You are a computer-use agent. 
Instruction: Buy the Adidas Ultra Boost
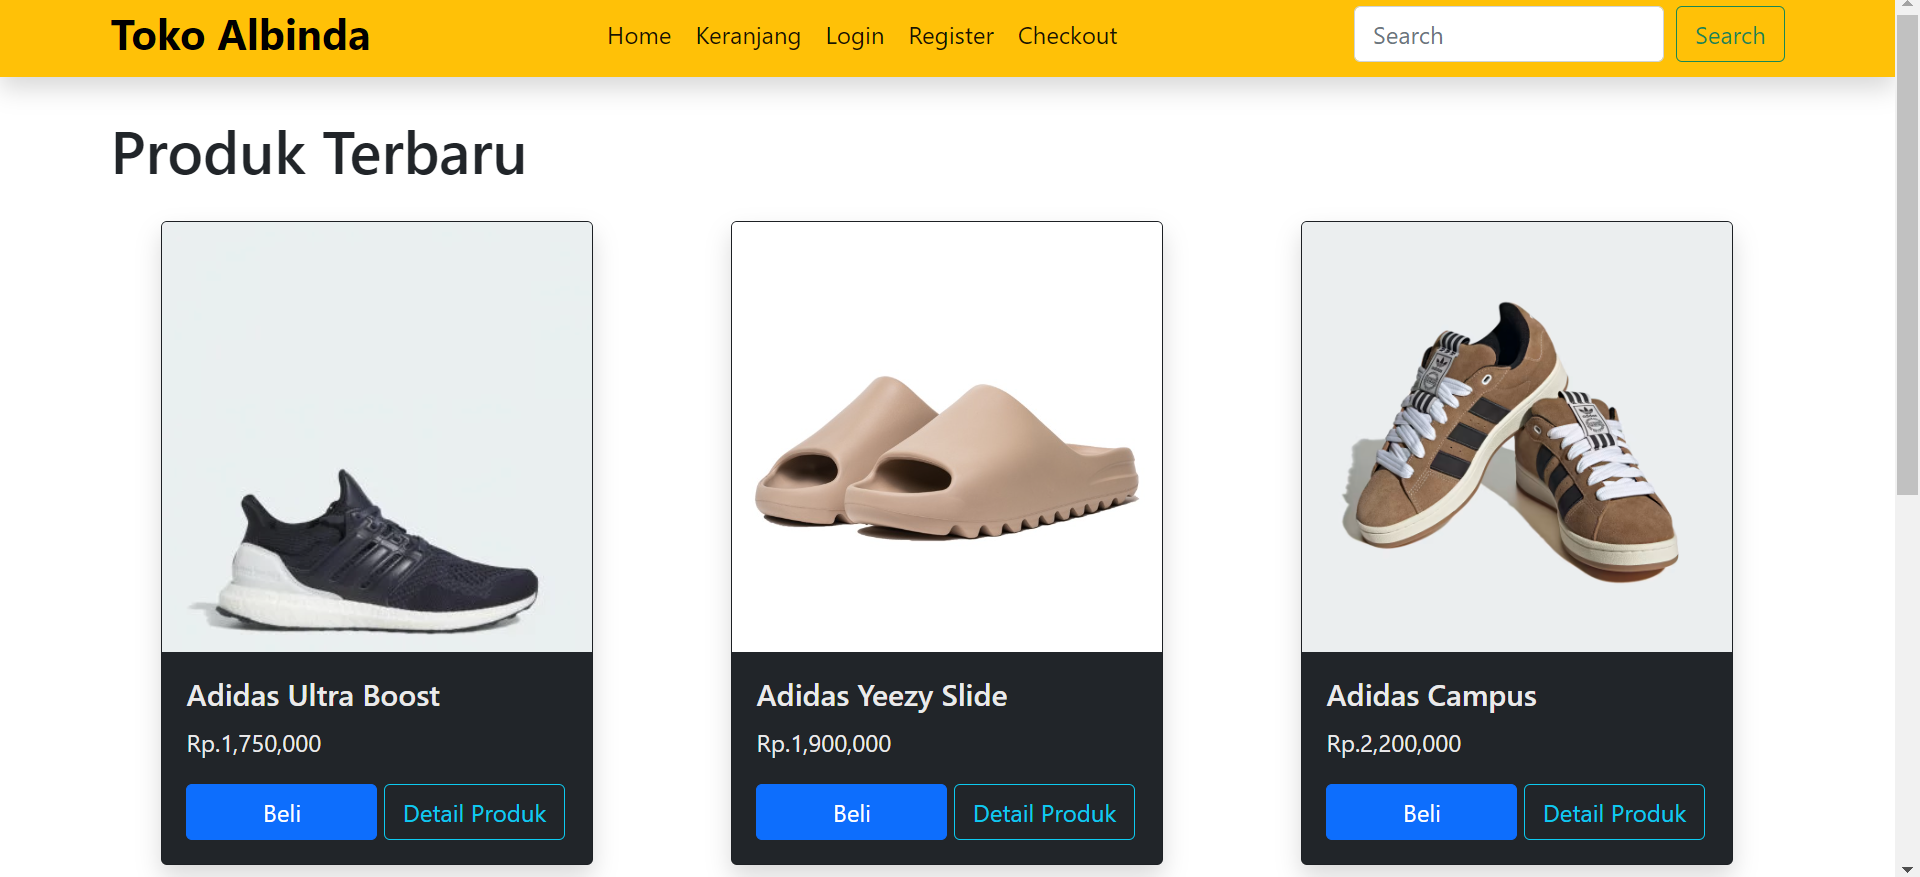[x=281, y=813]
